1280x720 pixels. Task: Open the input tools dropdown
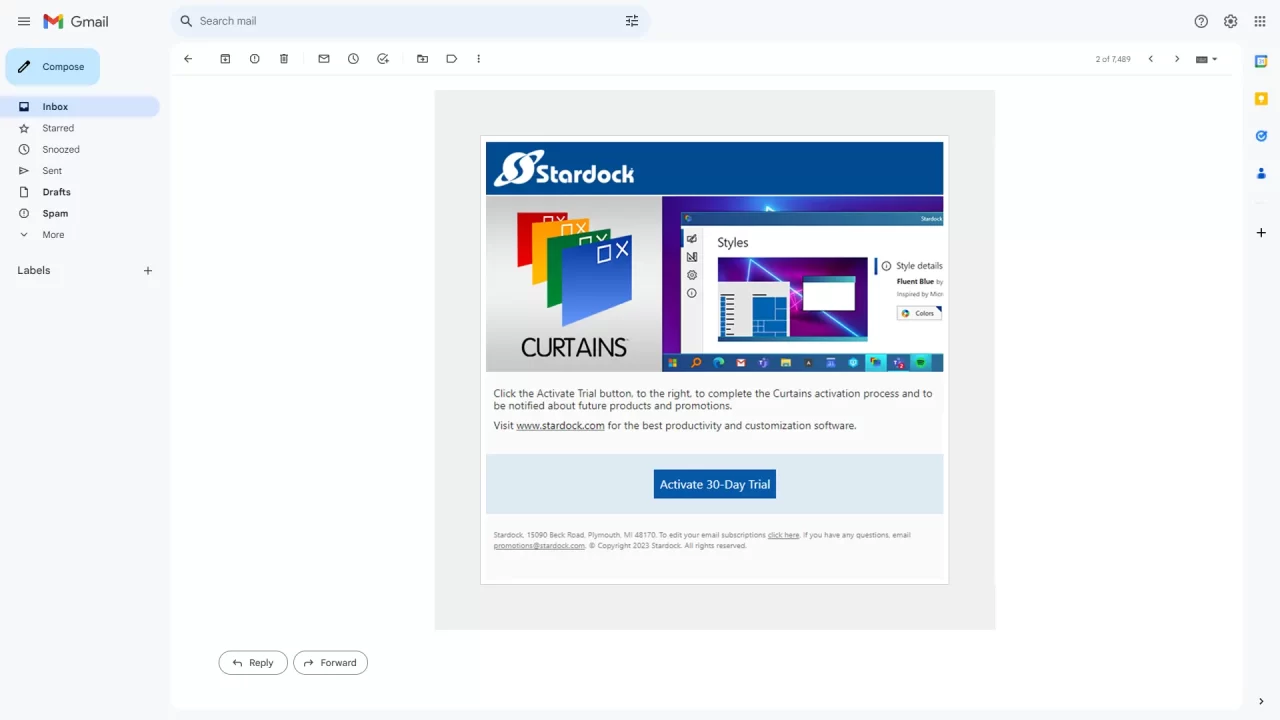point(1207,59)
